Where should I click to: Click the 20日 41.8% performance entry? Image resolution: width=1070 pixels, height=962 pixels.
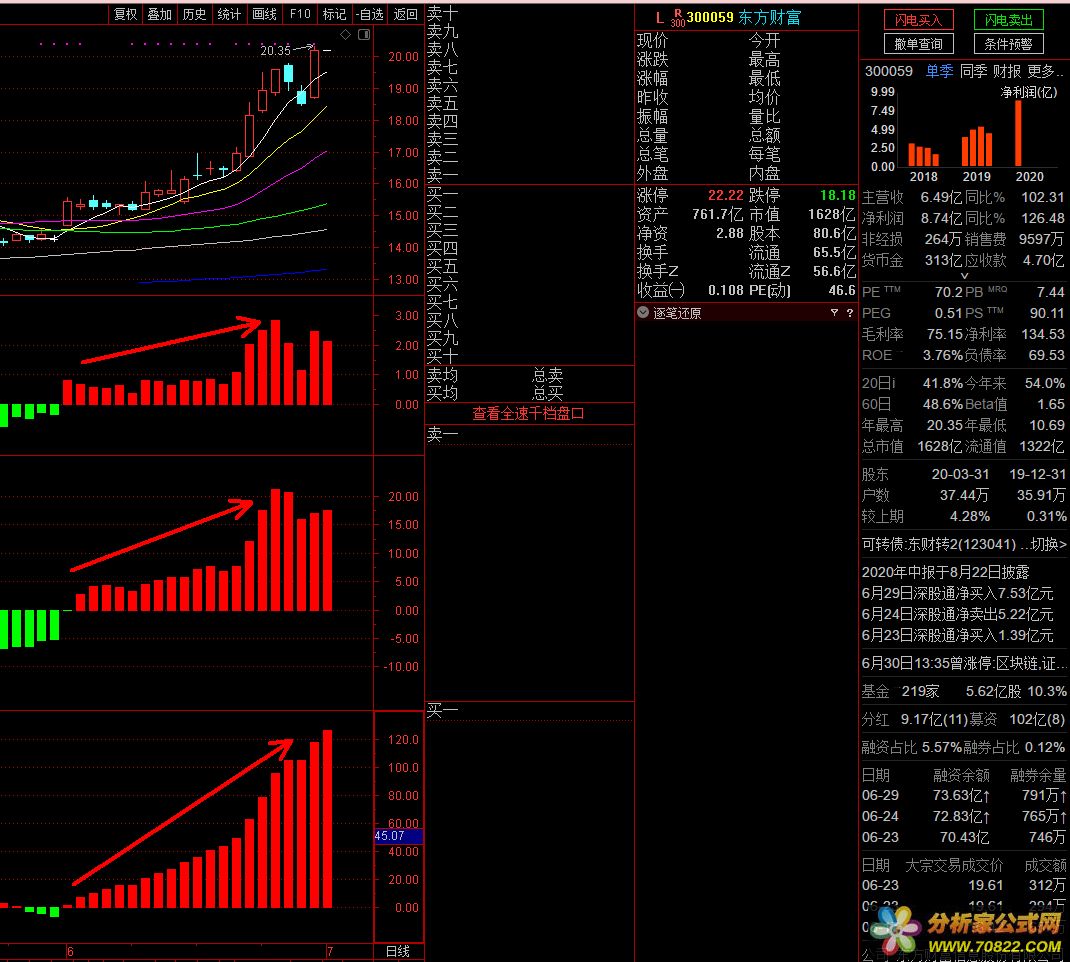point(912,384)
